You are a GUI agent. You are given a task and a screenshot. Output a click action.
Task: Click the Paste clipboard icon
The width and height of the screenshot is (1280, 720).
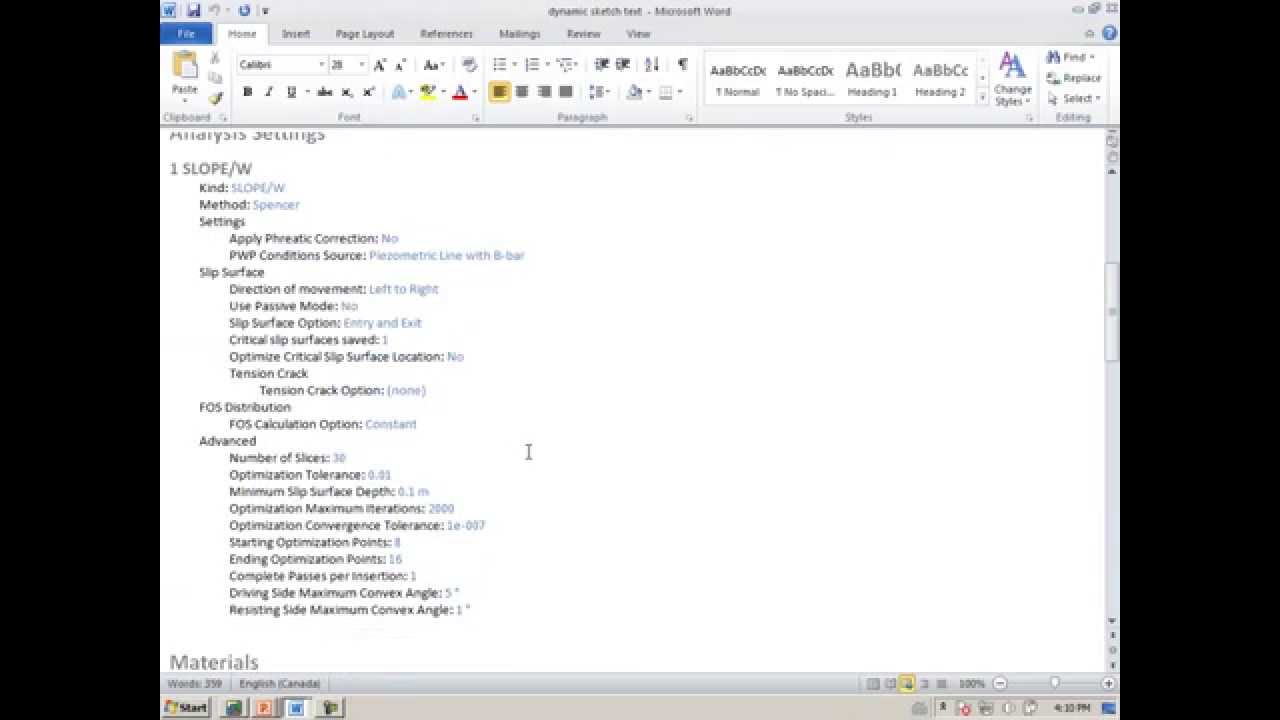184,66
